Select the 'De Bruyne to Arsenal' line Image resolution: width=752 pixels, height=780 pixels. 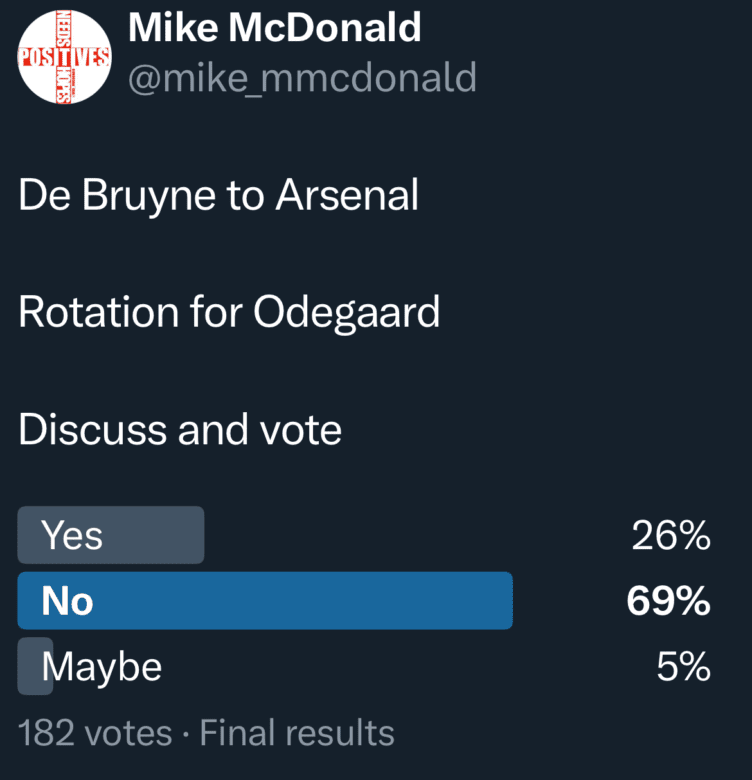coord(218,196)
